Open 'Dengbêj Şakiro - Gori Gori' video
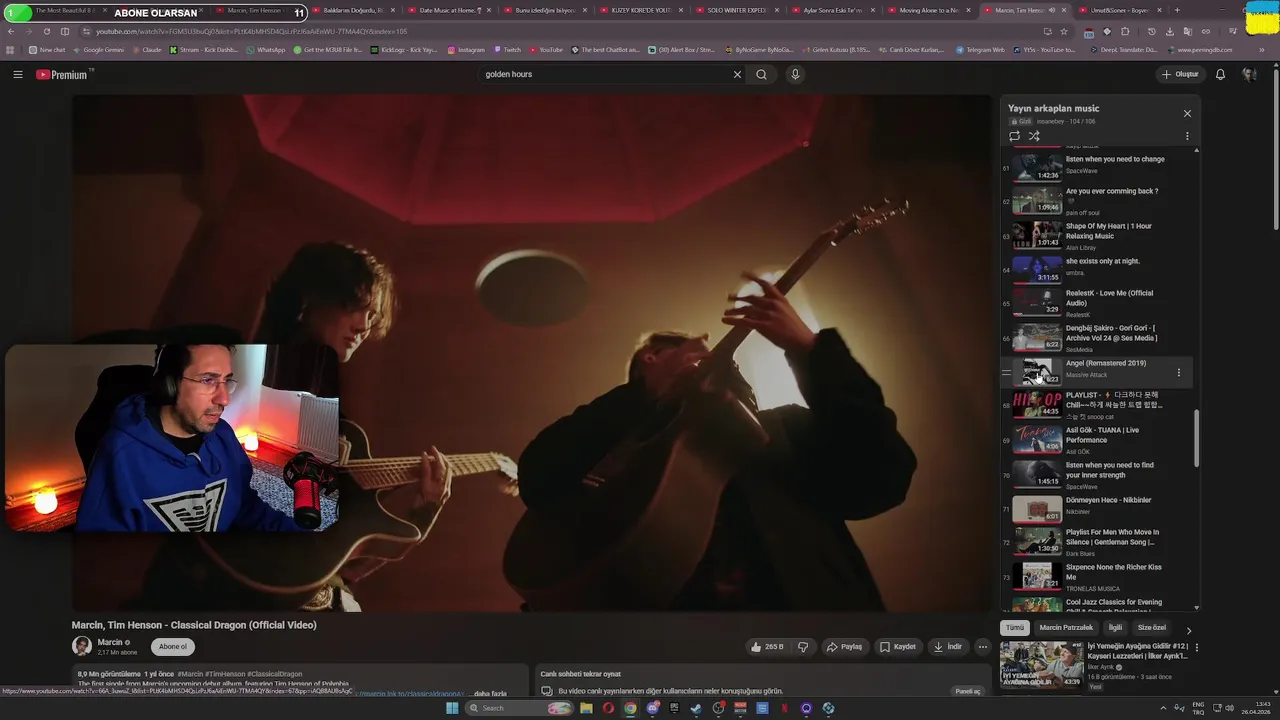This screenshot has height=720, width=1280. [1097, 338]
